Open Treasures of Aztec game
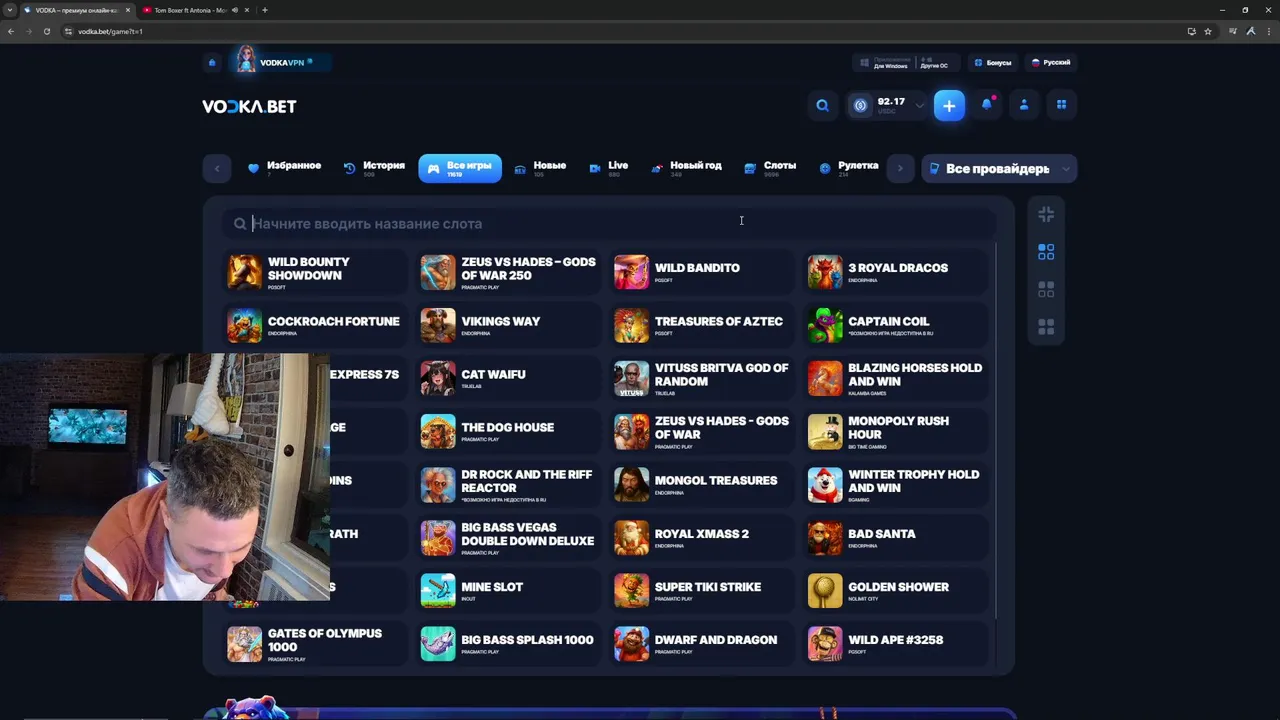This screenshot has height=720, width=1280. [701, 325]
